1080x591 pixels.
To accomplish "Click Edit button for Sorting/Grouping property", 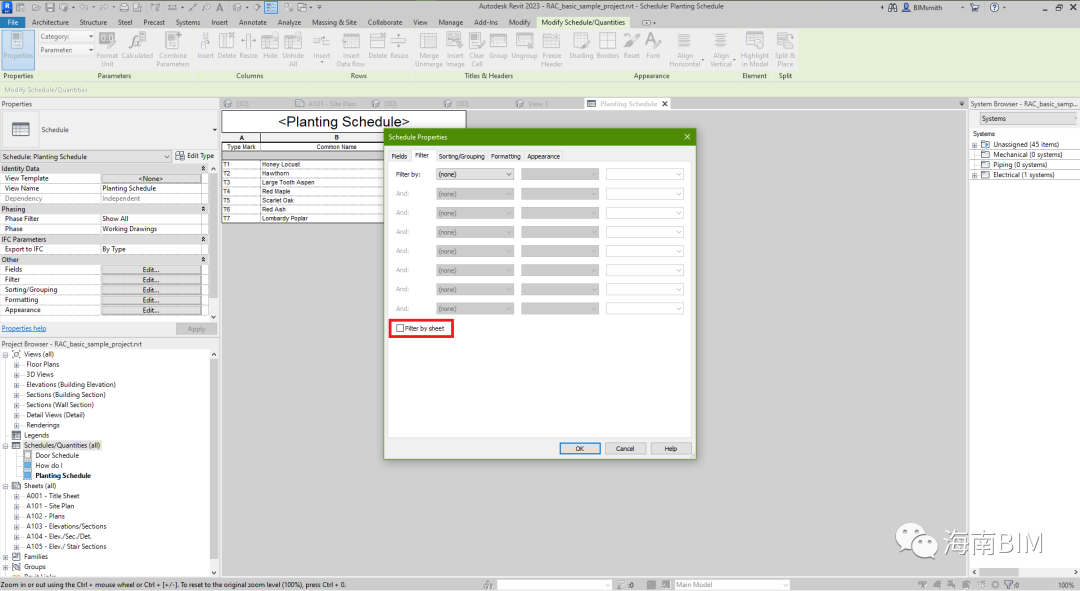I will pyautogui.click(x=152, y=290).
